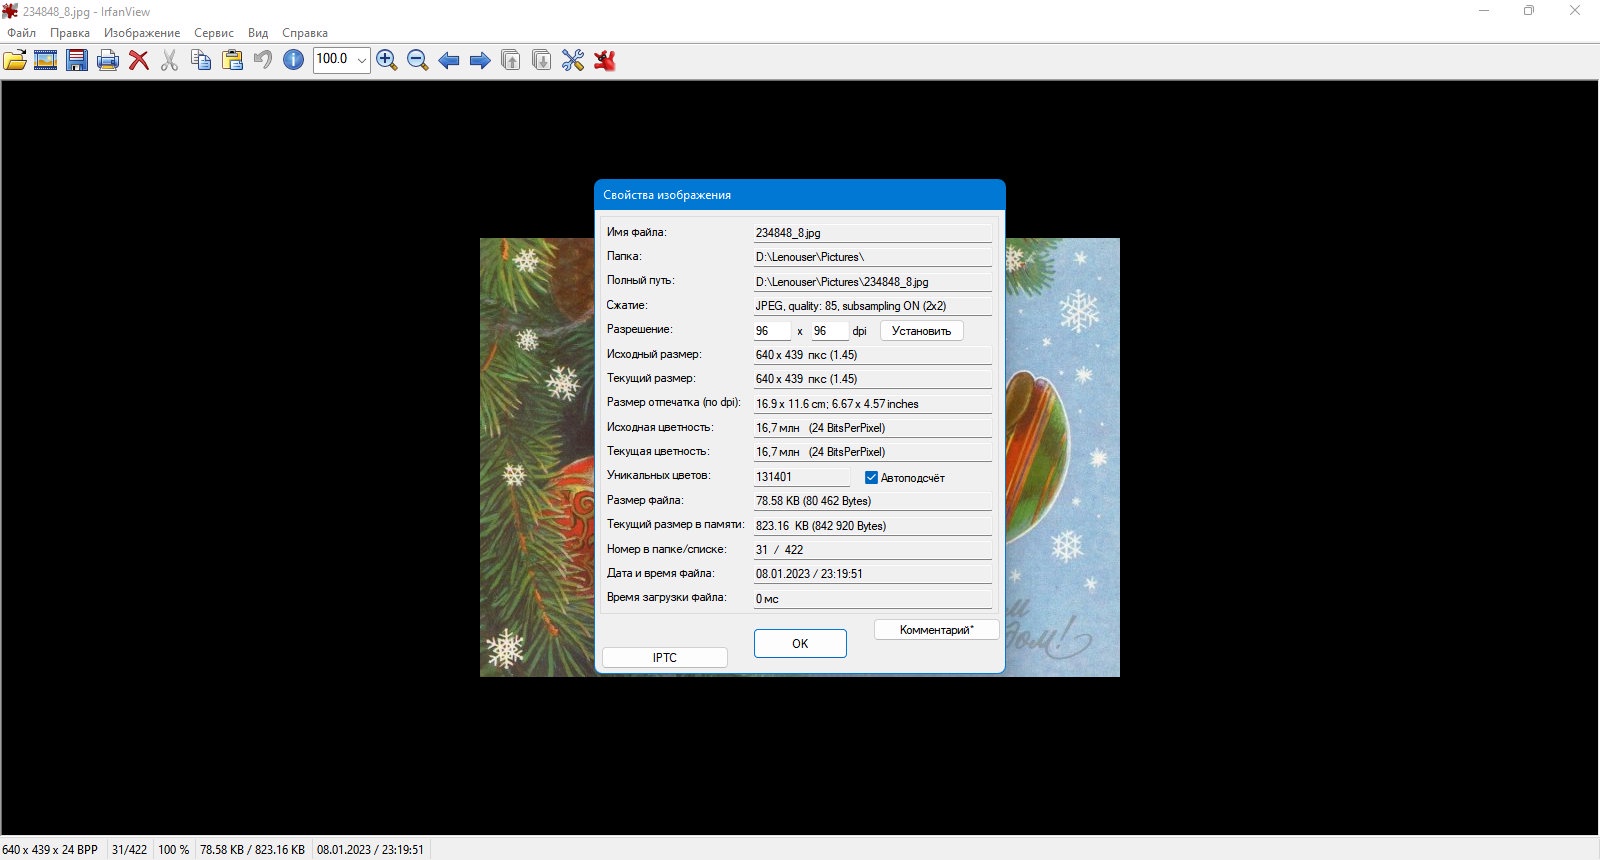This screenshot has width=1600, height=860.
Task: Select the scissors cut icon
Action: (x=170, y=60)
